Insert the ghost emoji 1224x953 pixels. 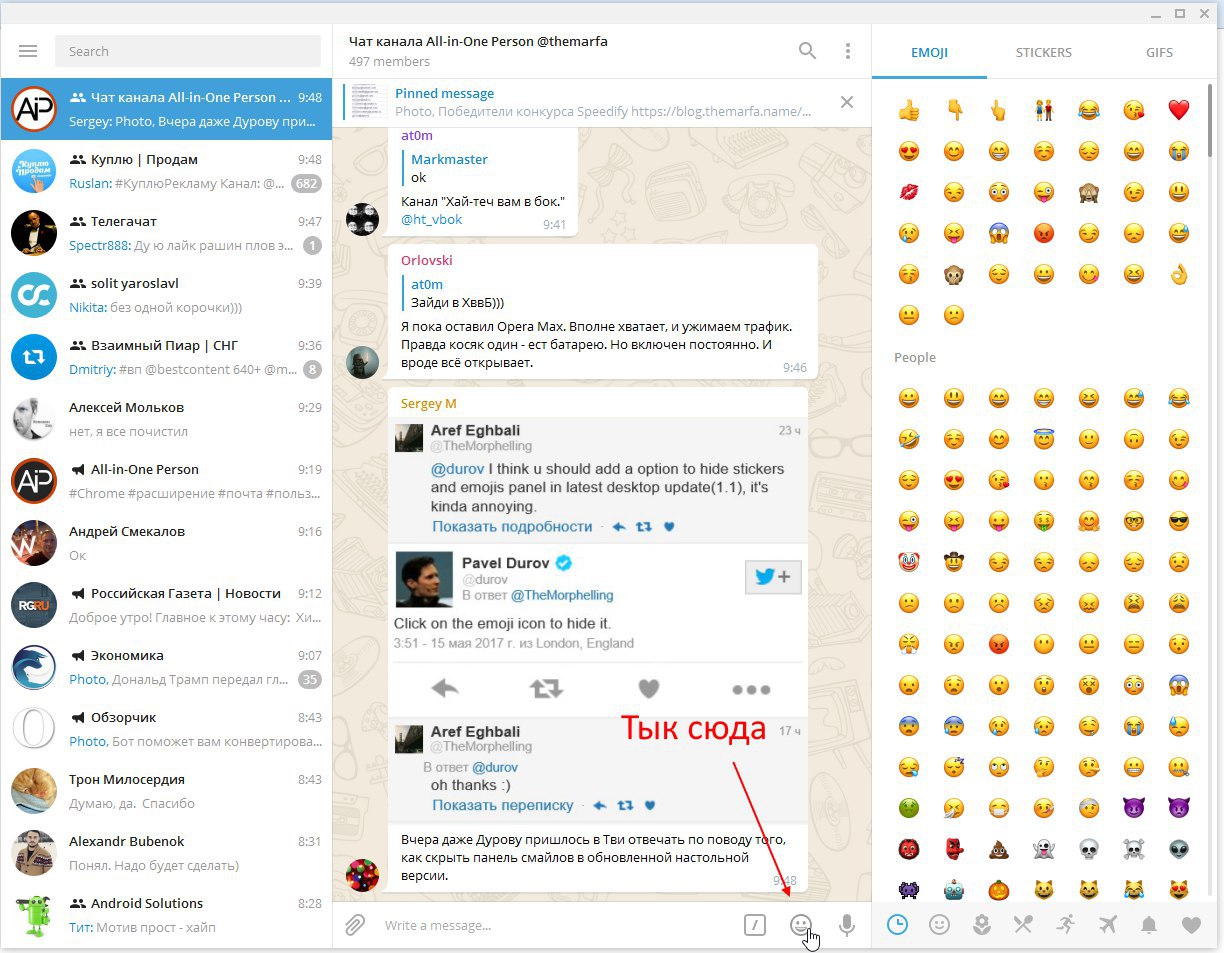point(1044,849)
